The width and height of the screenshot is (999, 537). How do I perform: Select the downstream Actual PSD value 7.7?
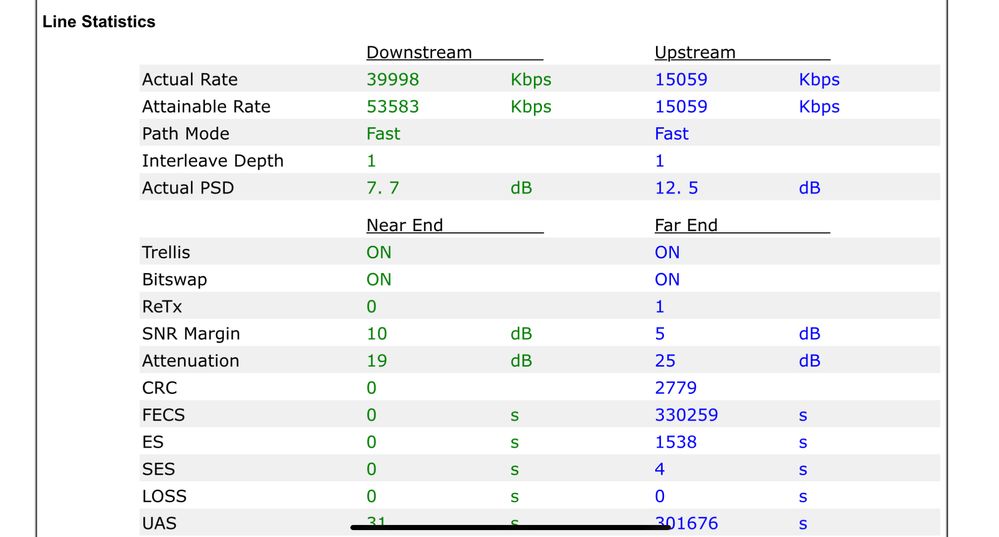[x=384, y=188]
